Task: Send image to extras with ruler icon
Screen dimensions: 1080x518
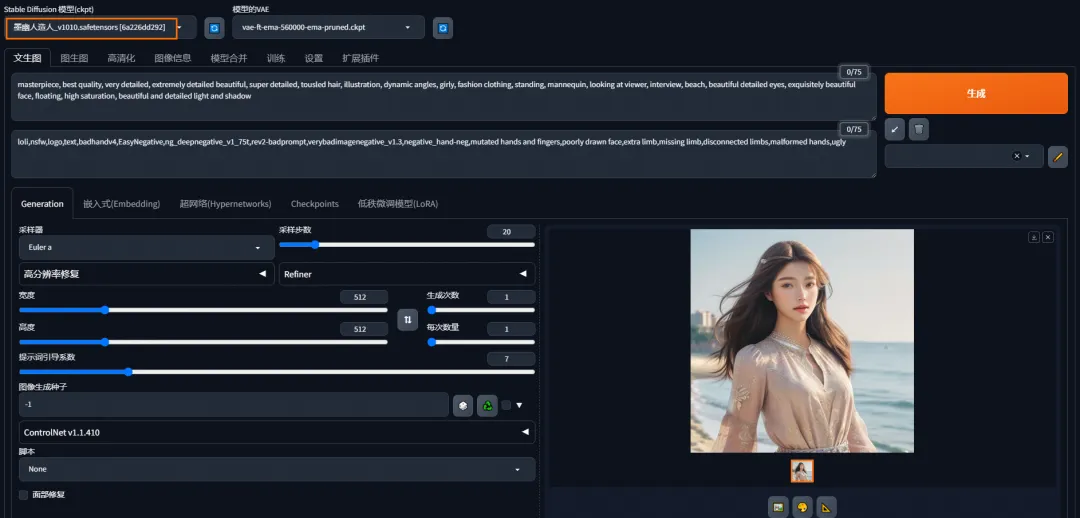Action: click(x=827, y=507)
